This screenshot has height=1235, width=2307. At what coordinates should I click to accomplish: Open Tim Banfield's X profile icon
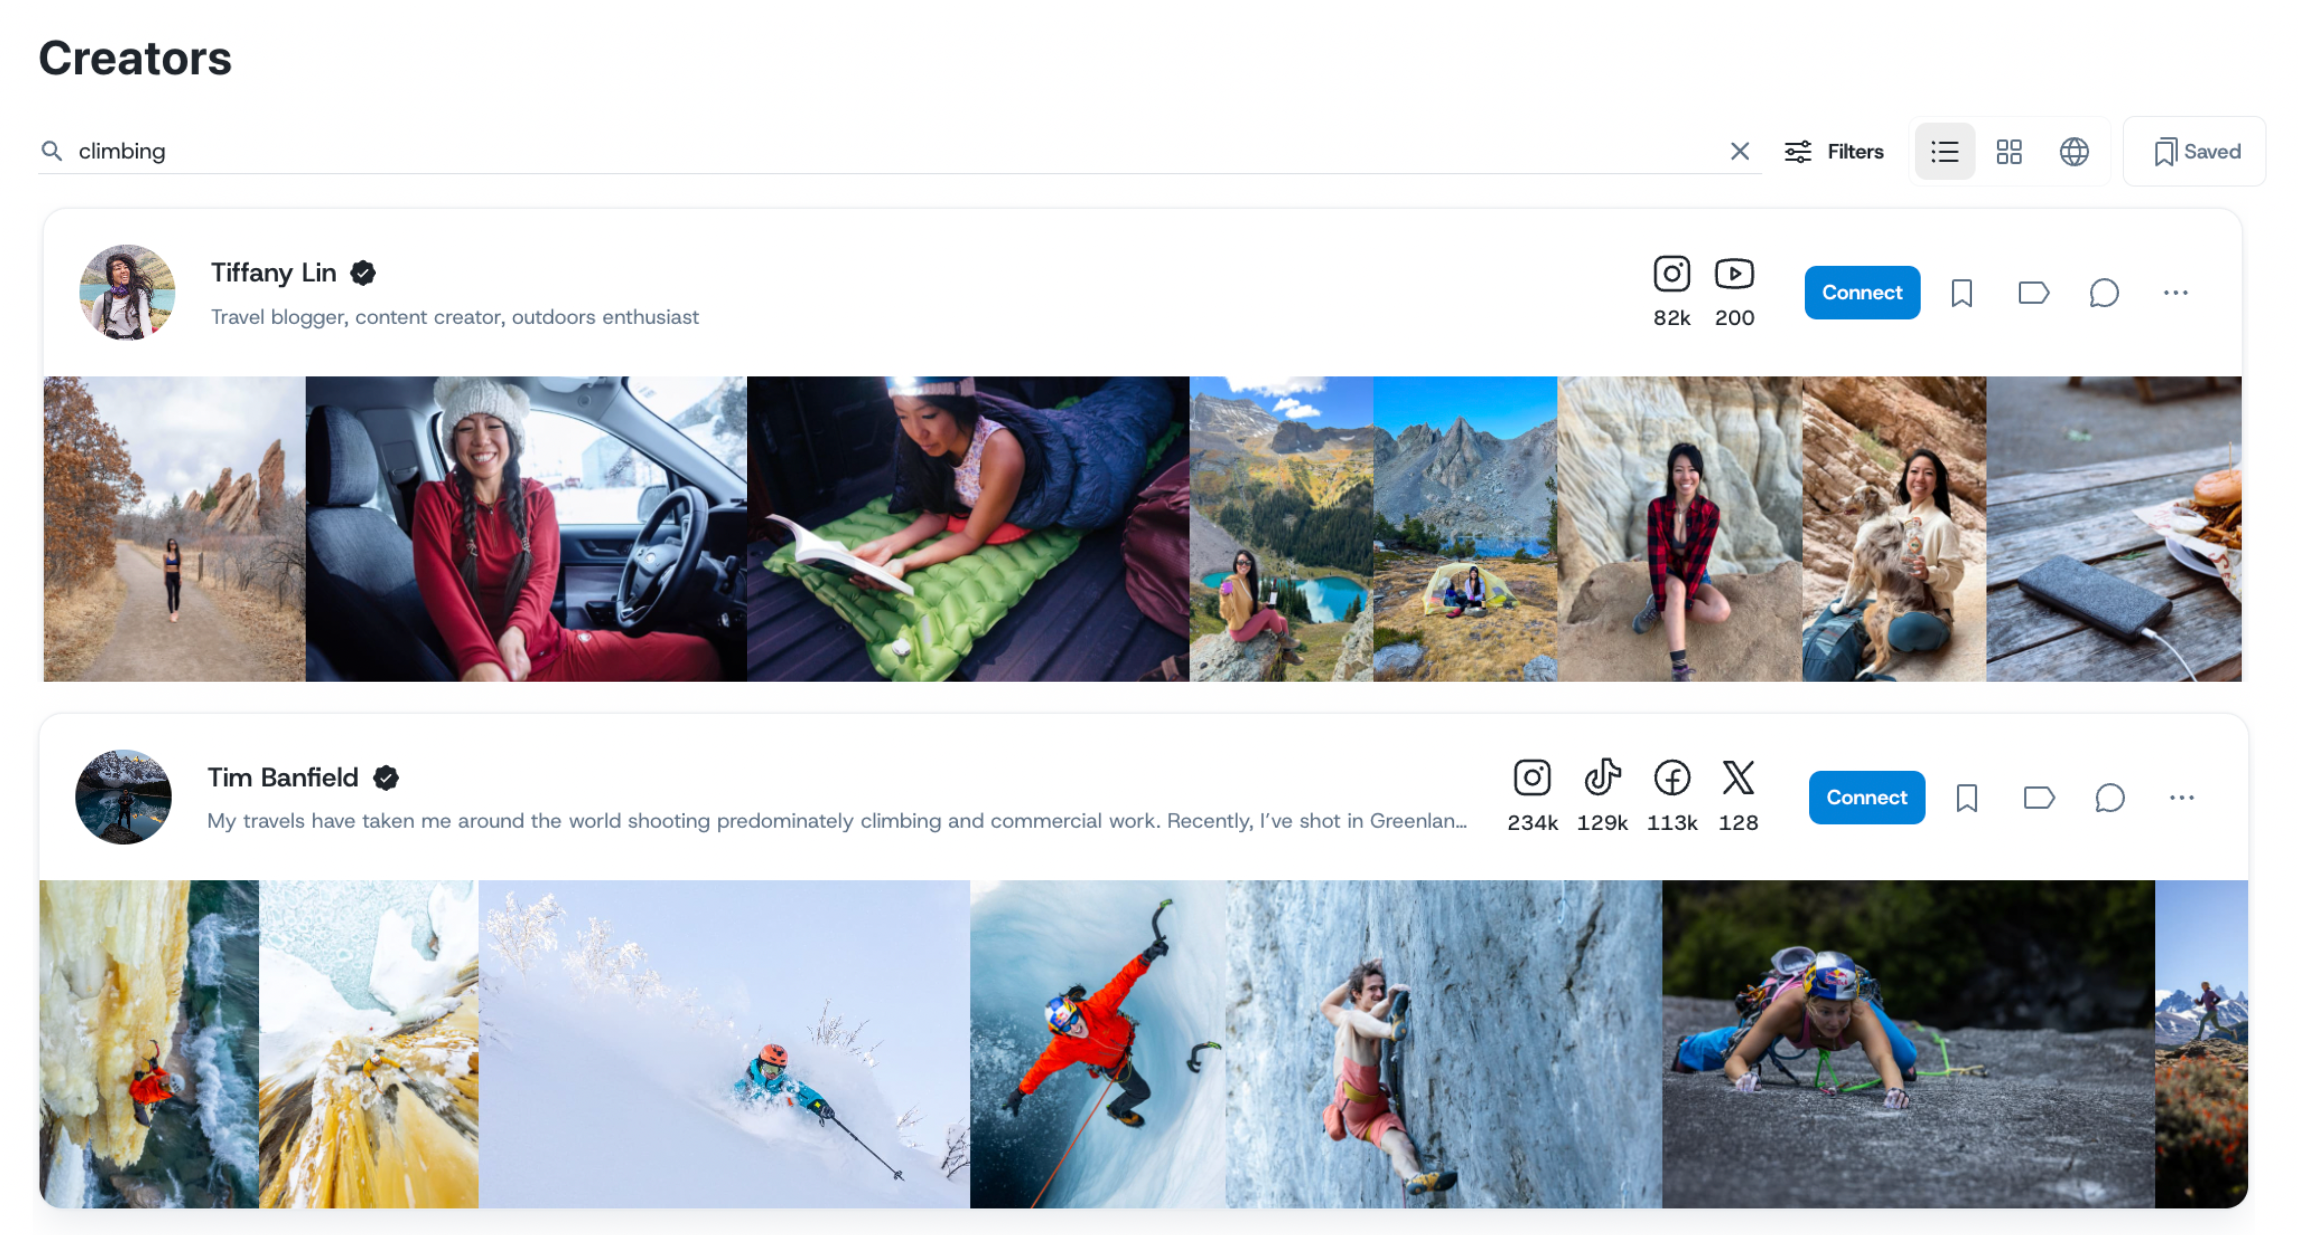[1738, 777]
